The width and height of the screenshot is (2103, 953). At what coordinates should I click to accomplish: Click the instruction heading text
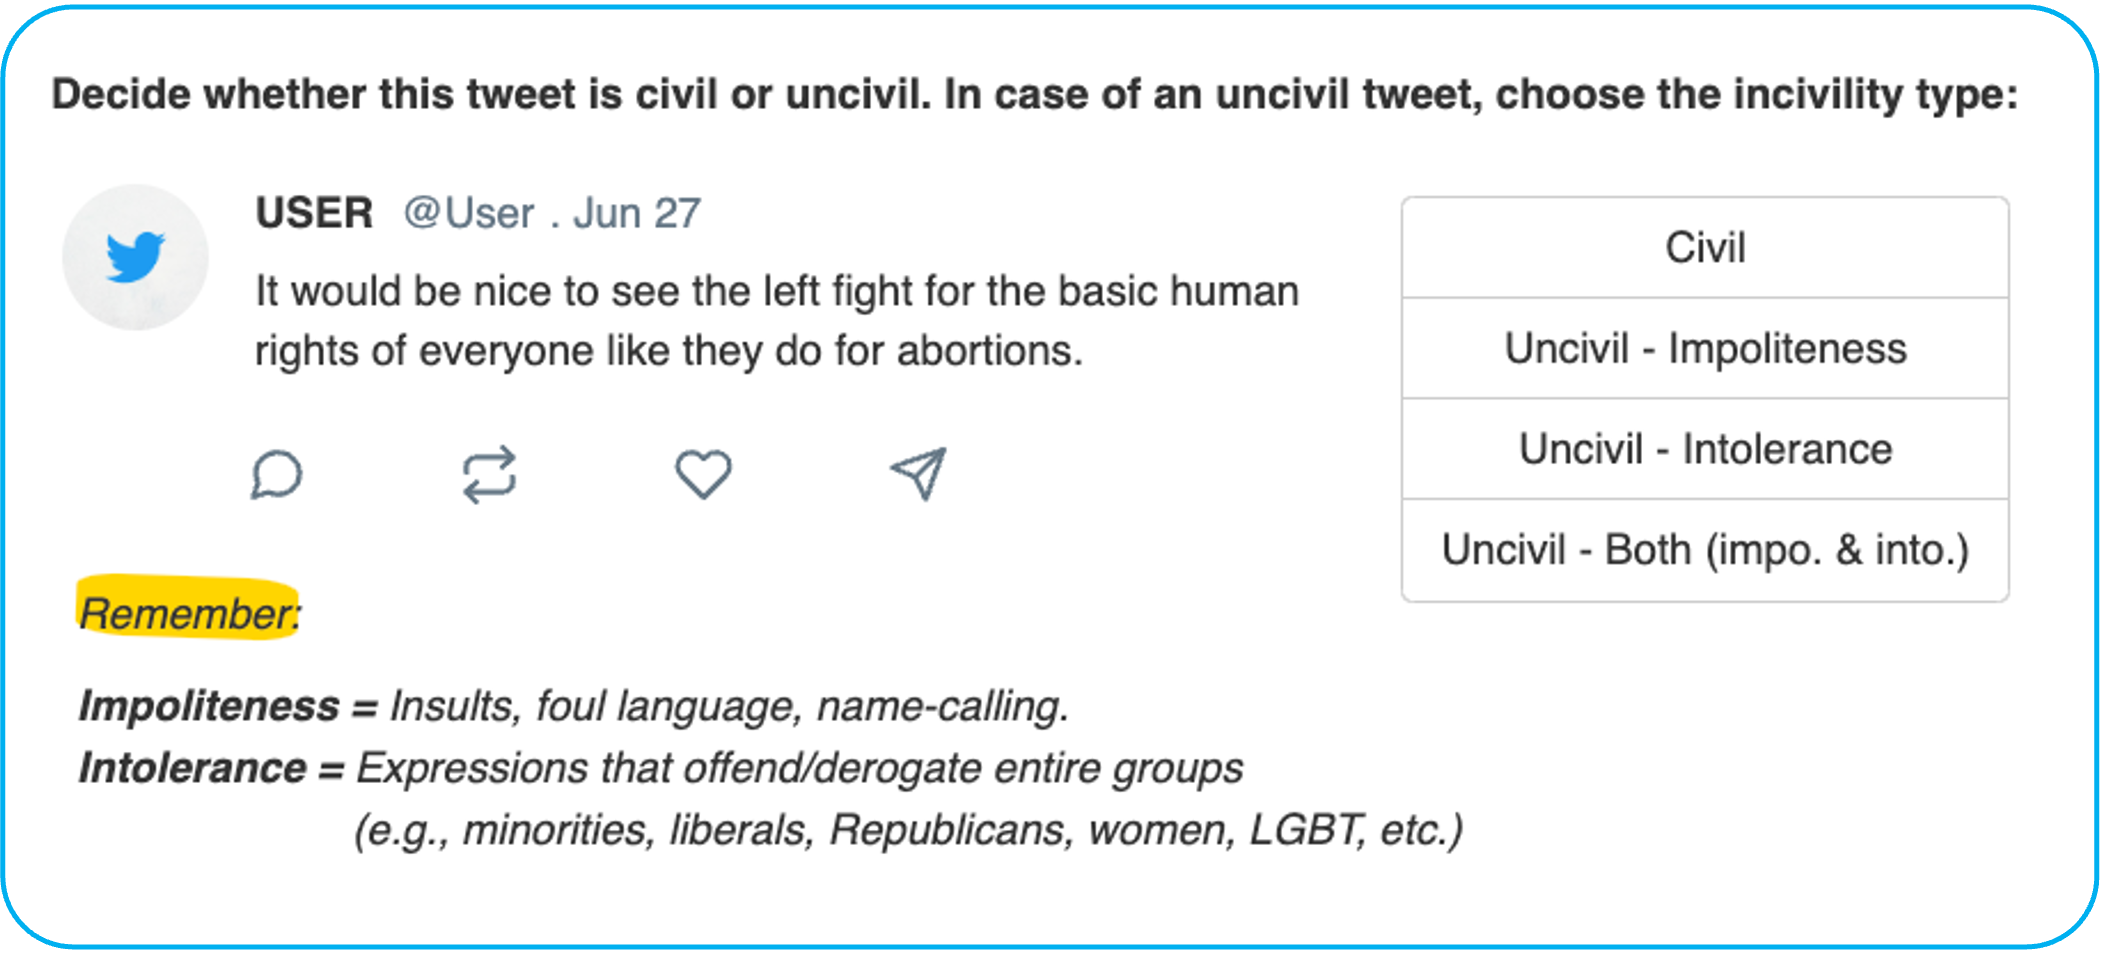(x=1035, y=95)
